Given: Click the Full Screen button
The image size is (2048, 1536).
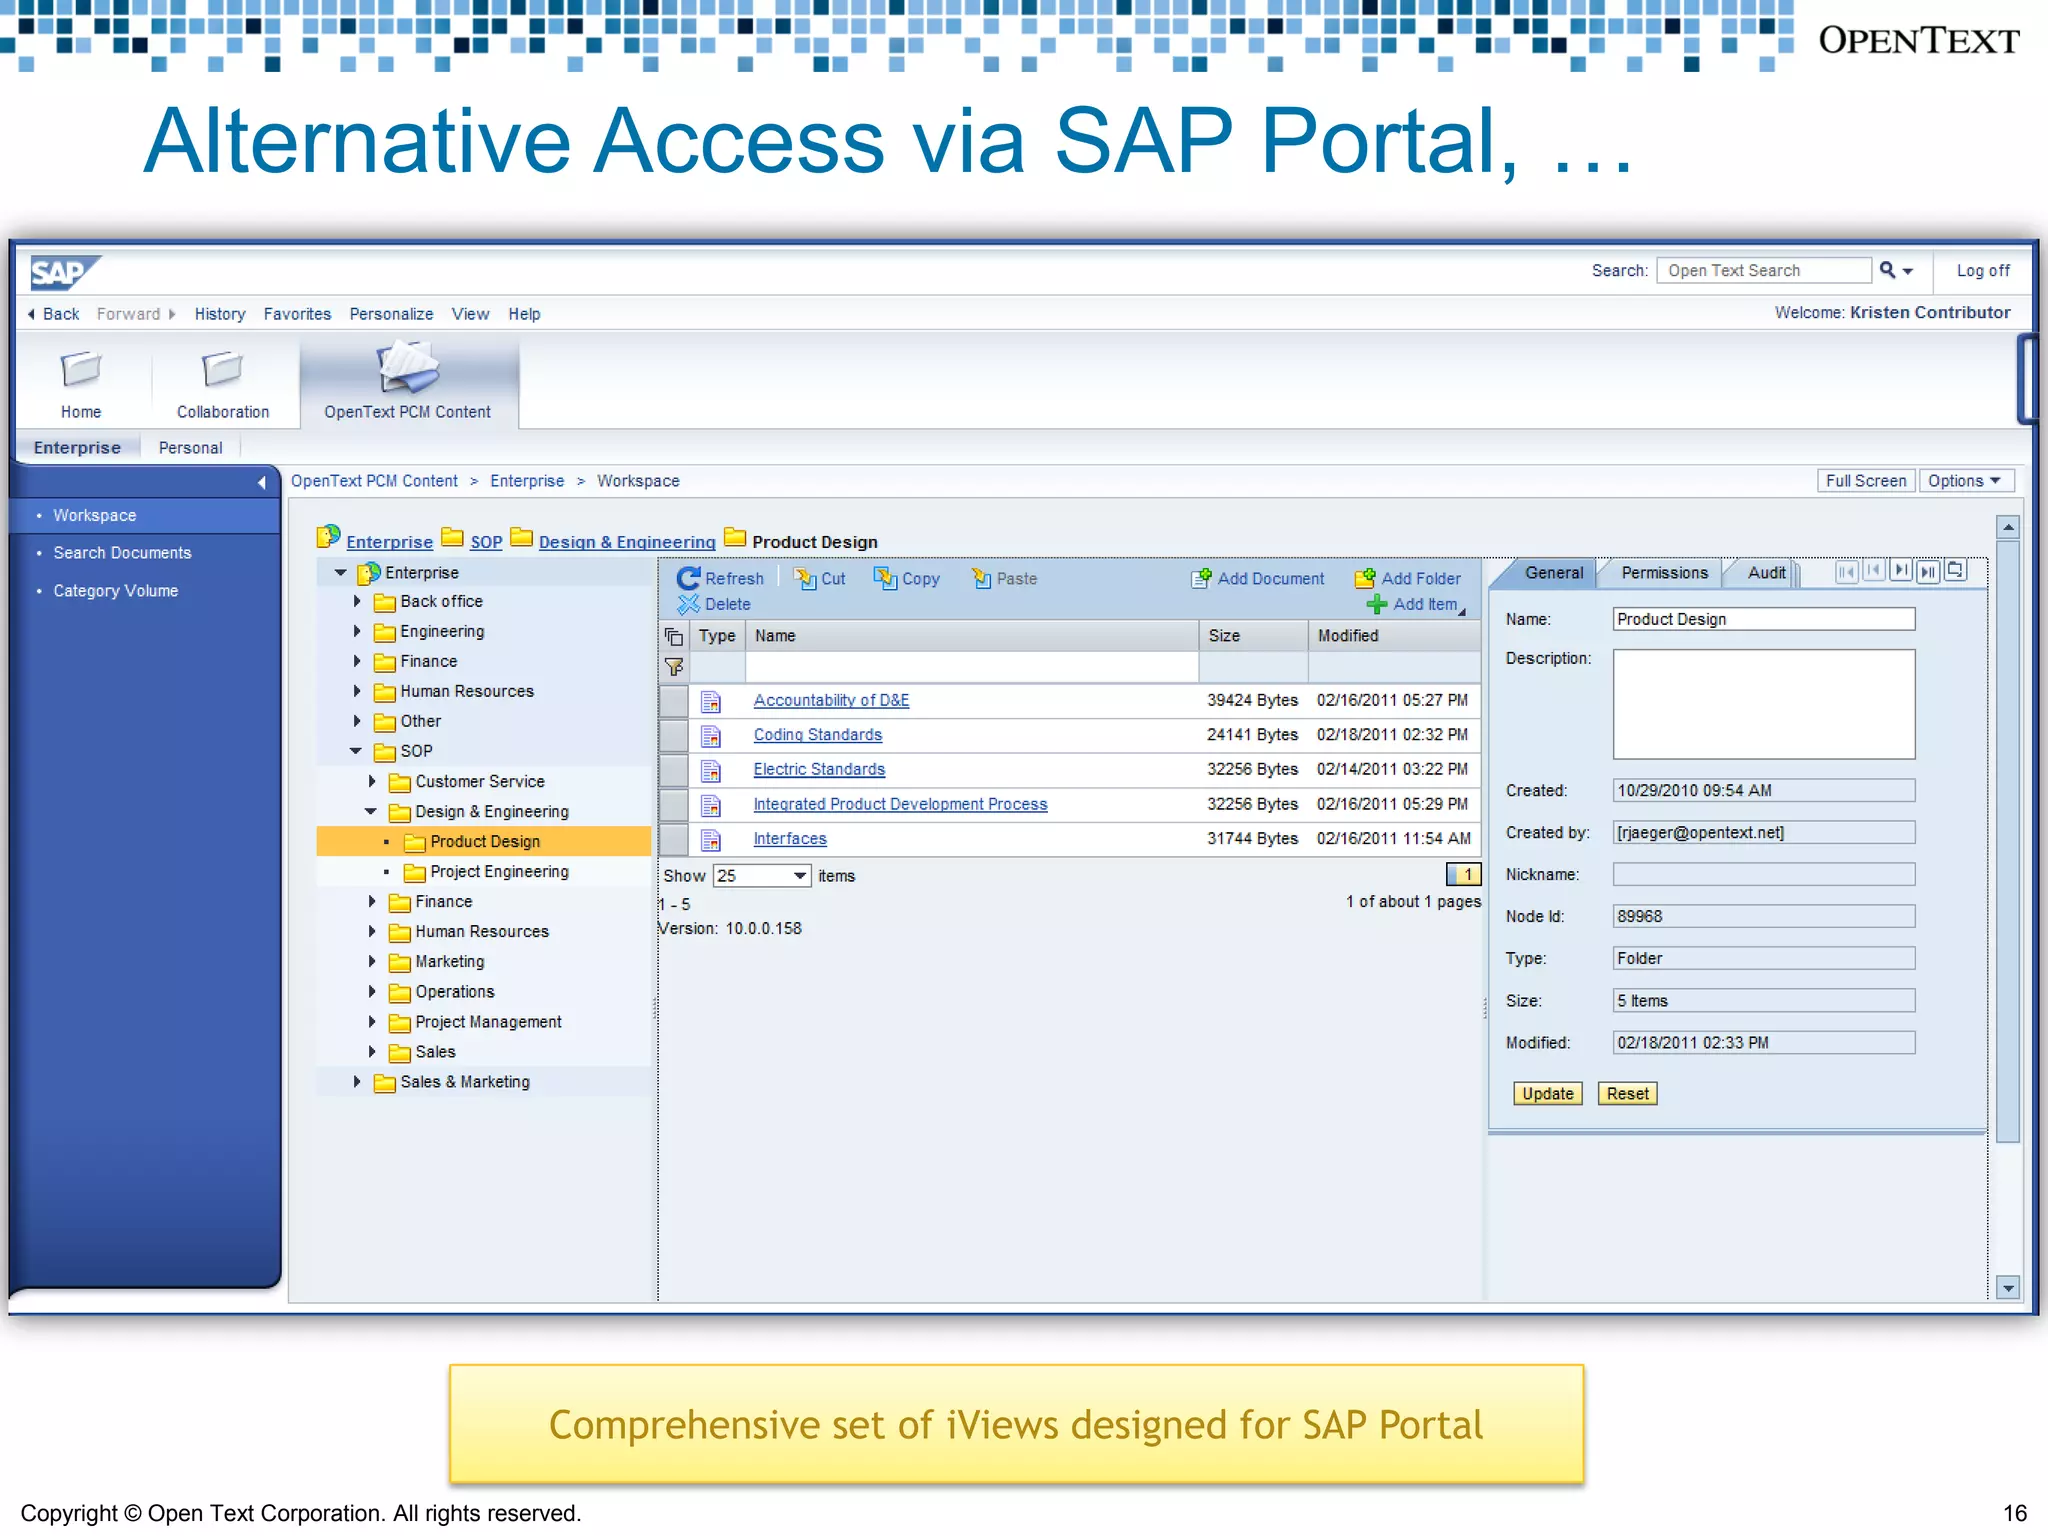Looking at the screenshot, I should click(x=1866, y=481).
